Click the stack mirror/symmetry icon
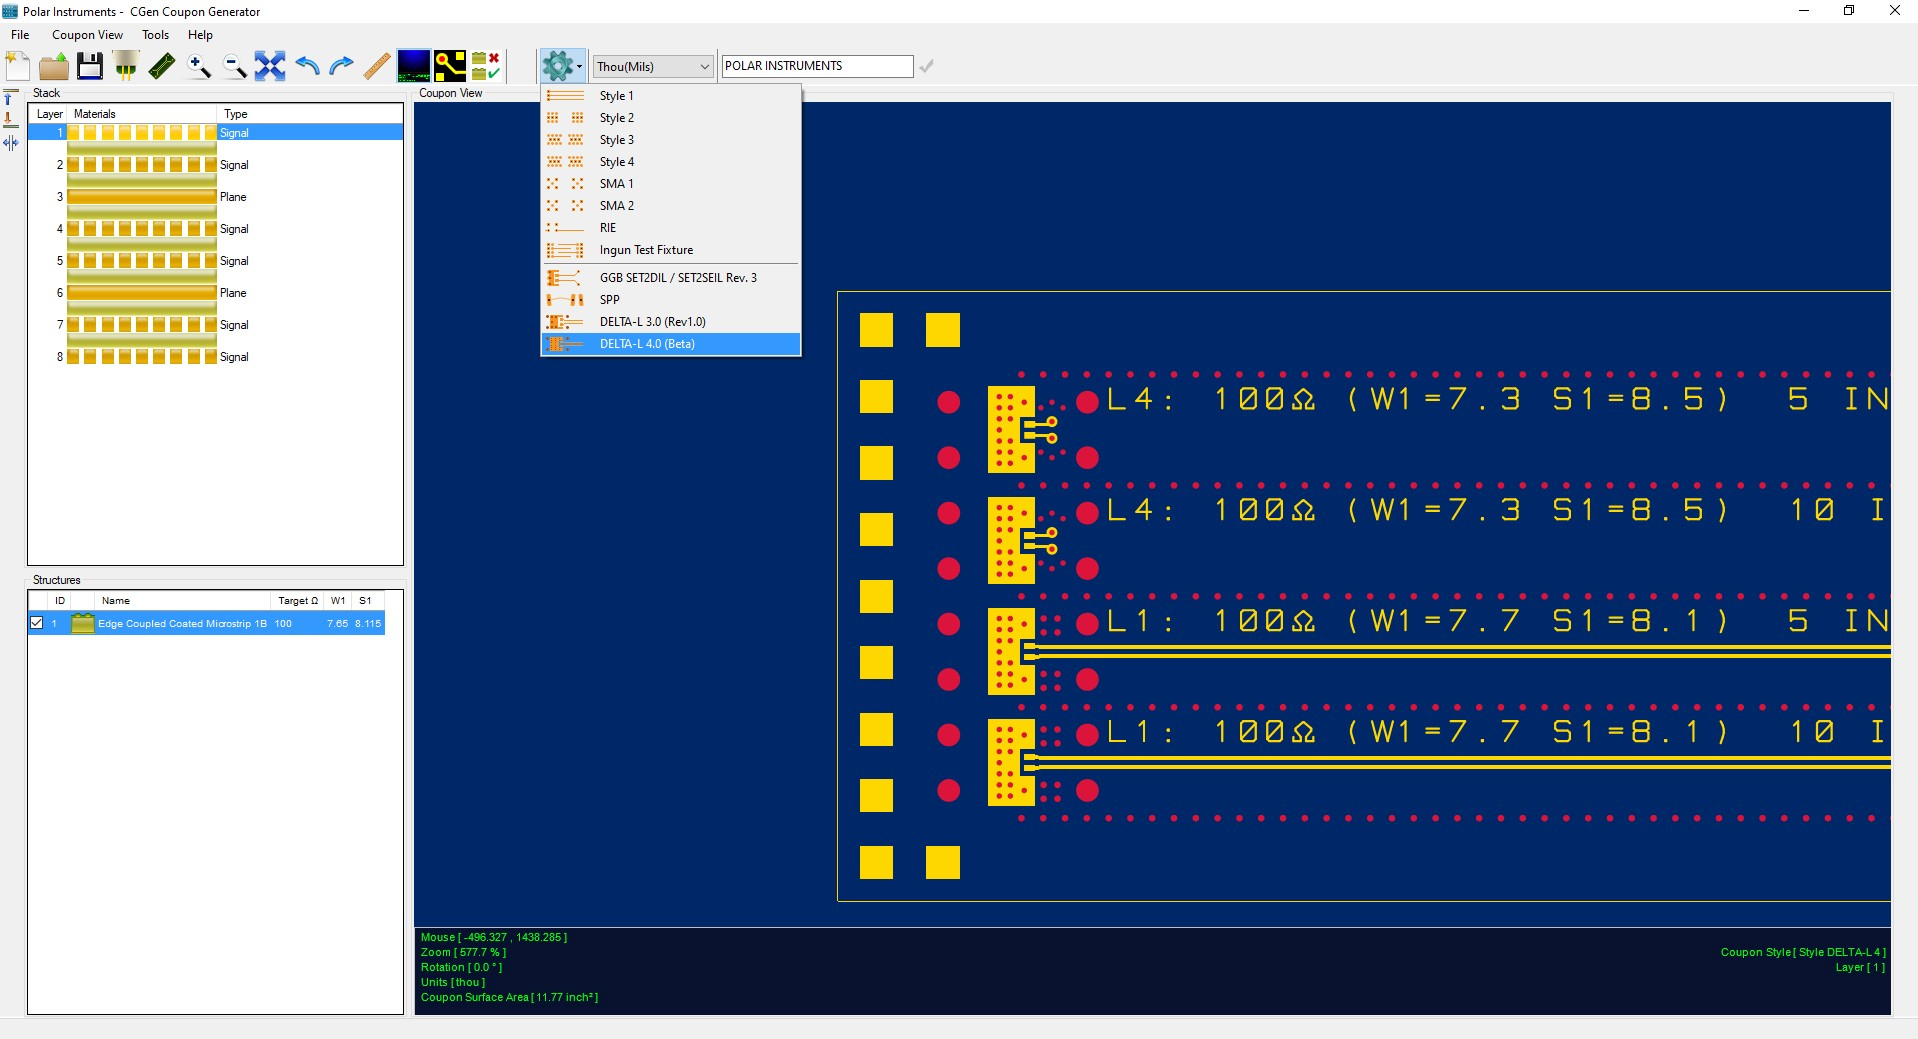1918x1039 pixels. 10,143
